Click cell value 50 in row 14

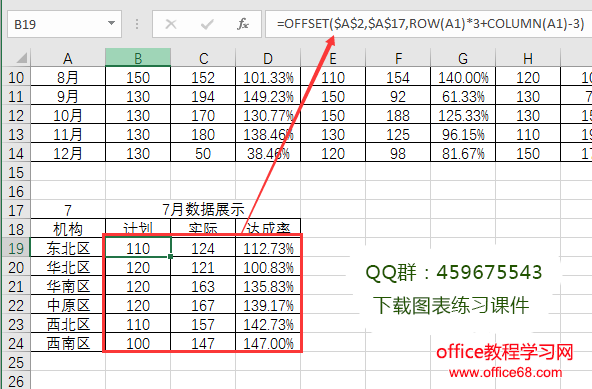coord(203,153)
